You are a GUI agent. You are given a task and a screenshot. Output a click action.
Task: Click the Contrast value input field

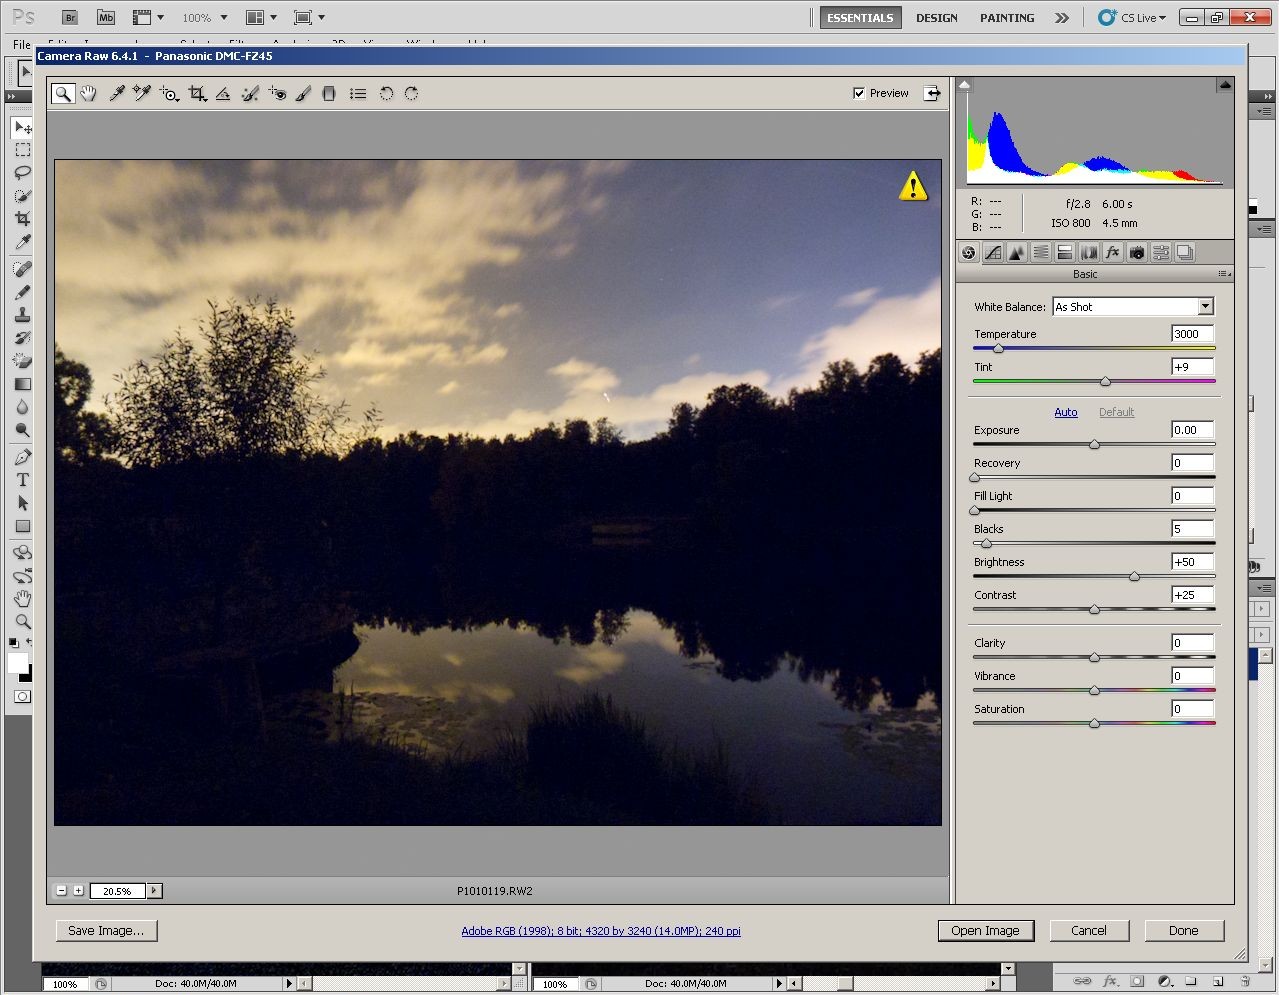1192,594
